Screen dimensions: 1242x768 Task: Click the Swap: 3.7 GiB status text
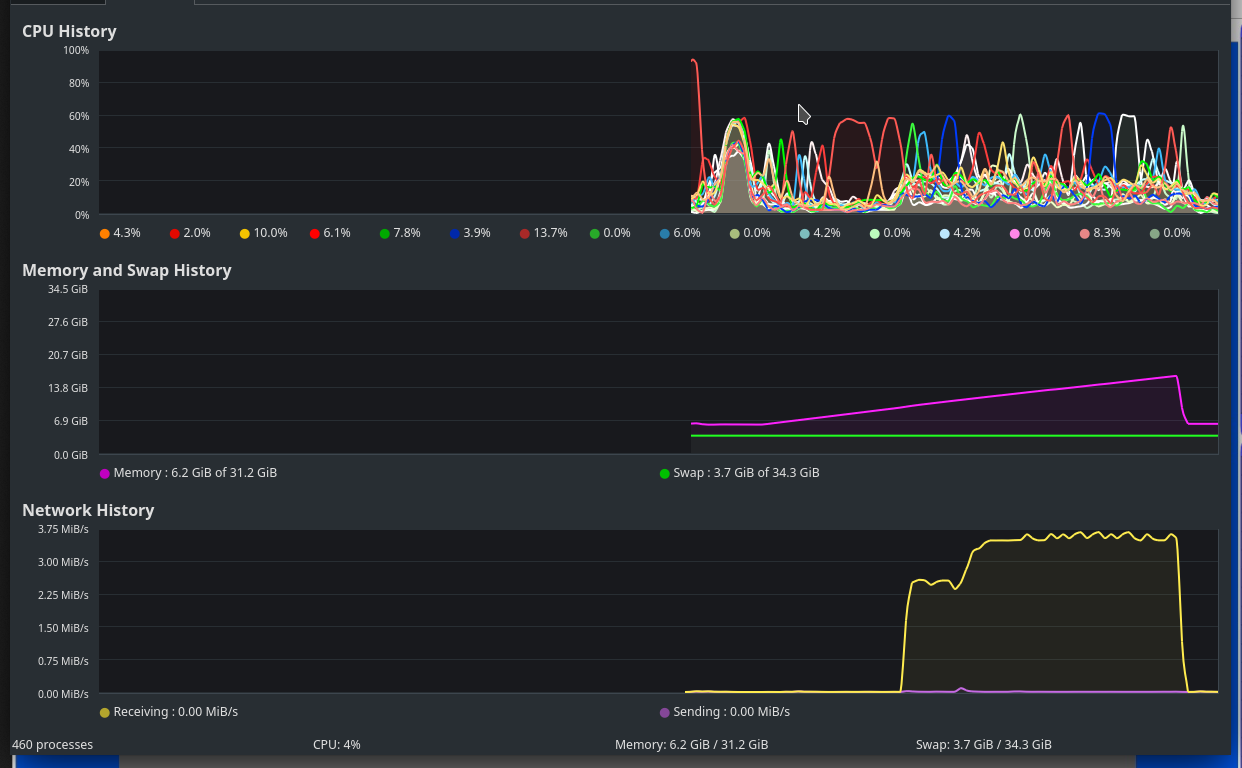pos(983,744)
